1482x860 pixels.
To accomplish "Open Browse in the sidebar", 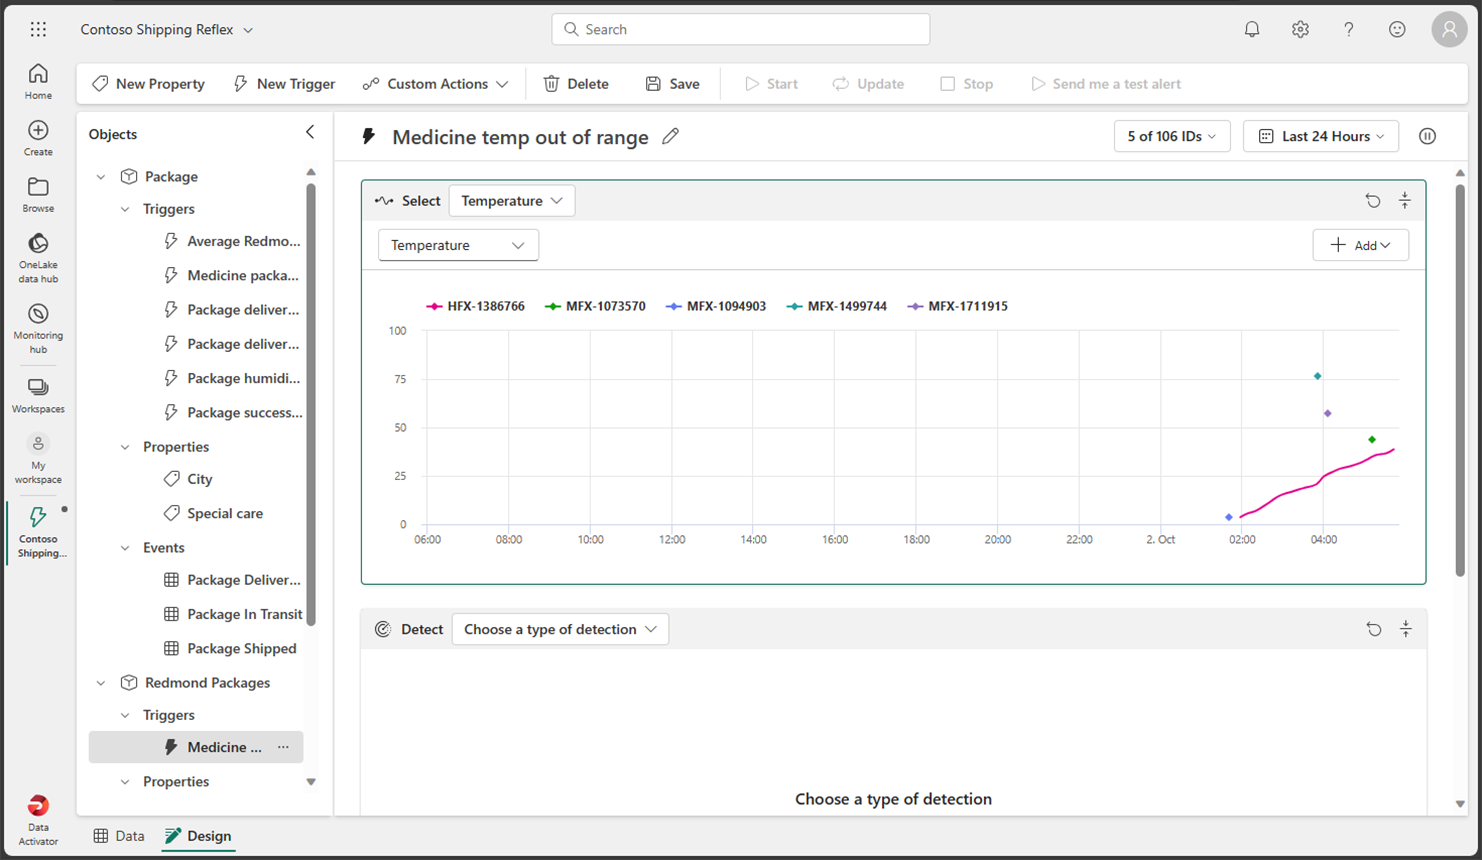I will pyautogui.click(x=38, y=195).
